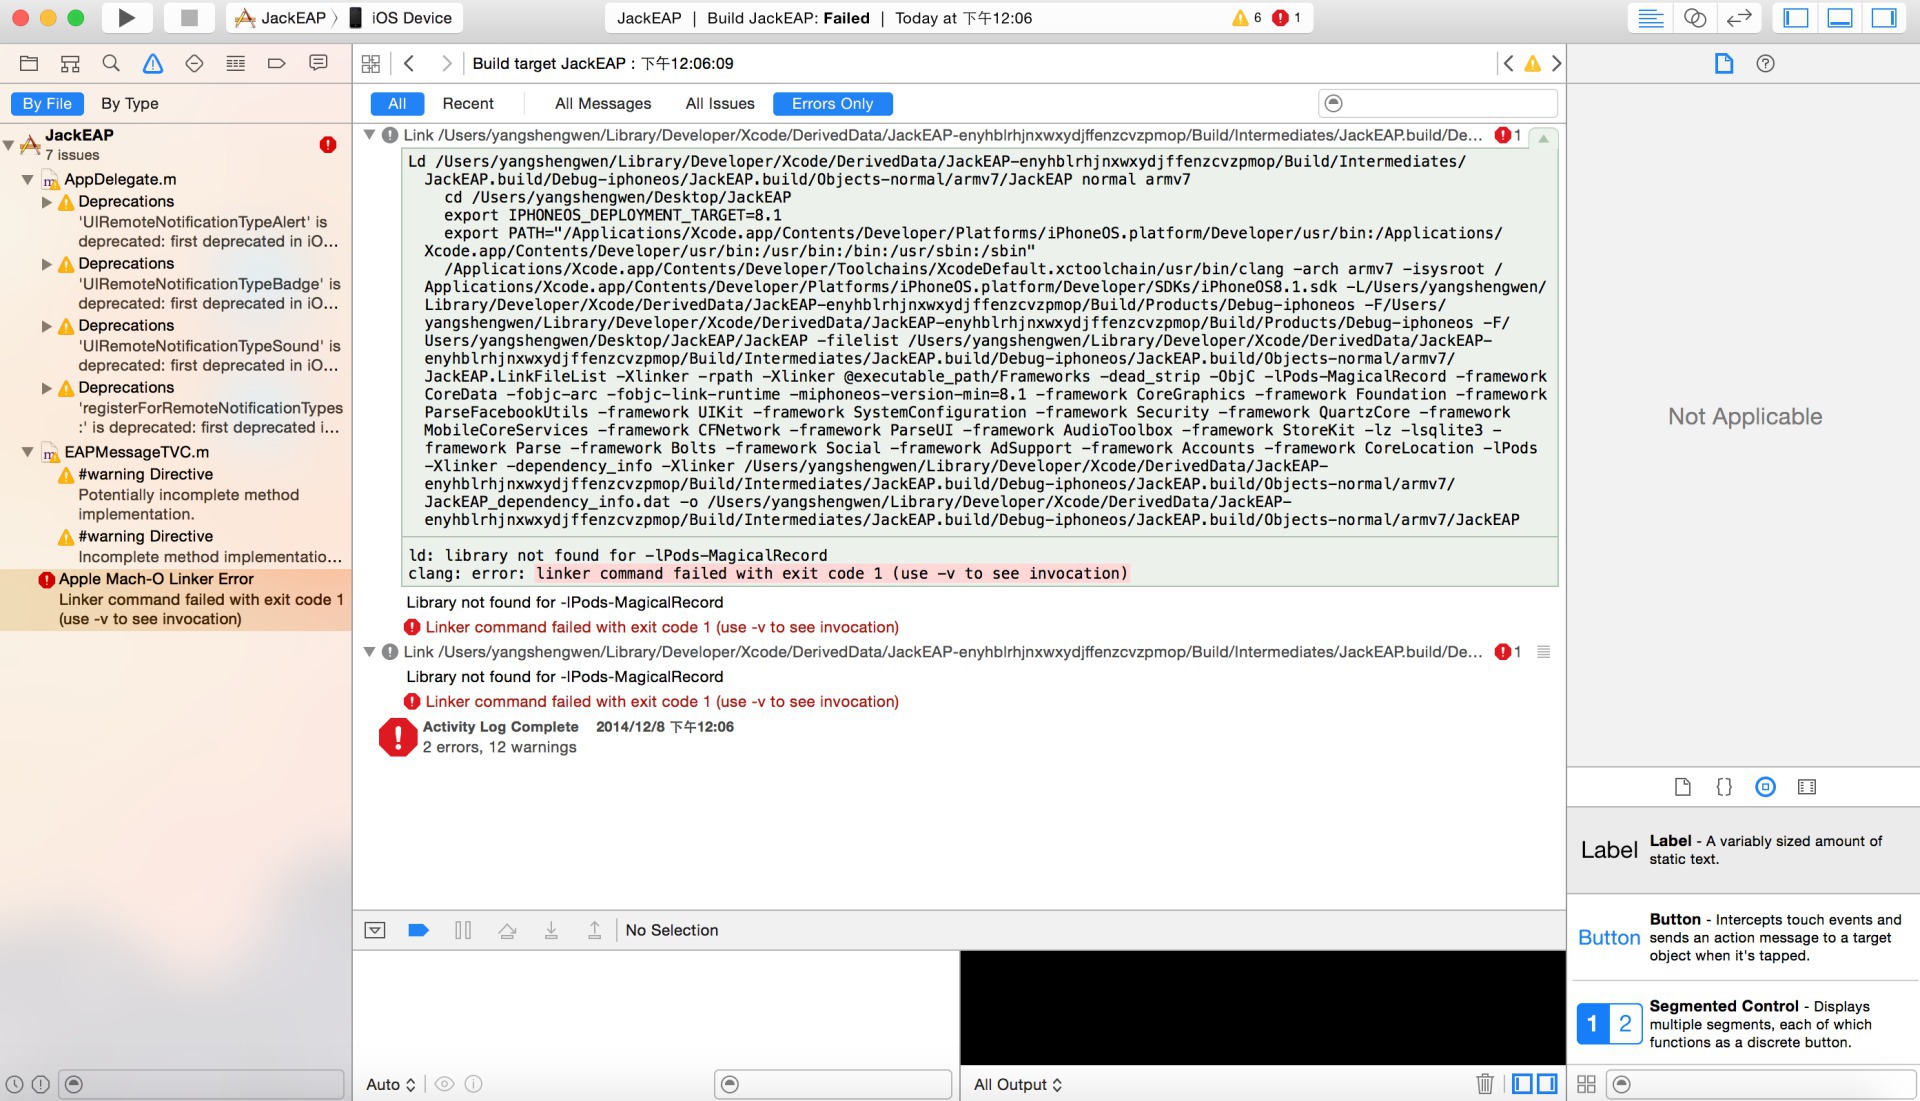Toggle breakpoints activation in debug bar
This screenshot has width=1920, height=1101.
point(419,930)
